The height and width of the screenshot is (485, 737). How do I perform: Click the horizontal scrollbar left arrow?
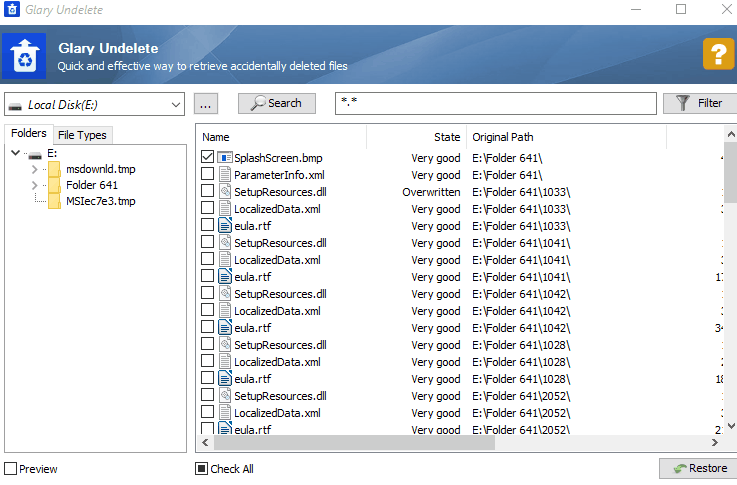tap(205, 443)
